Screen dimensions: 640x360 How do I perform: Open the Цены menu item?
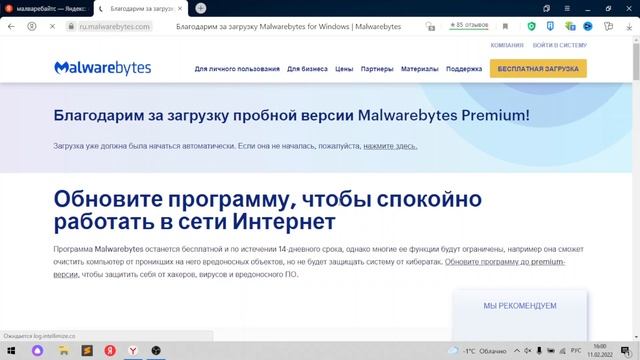[x=344, y=69]
